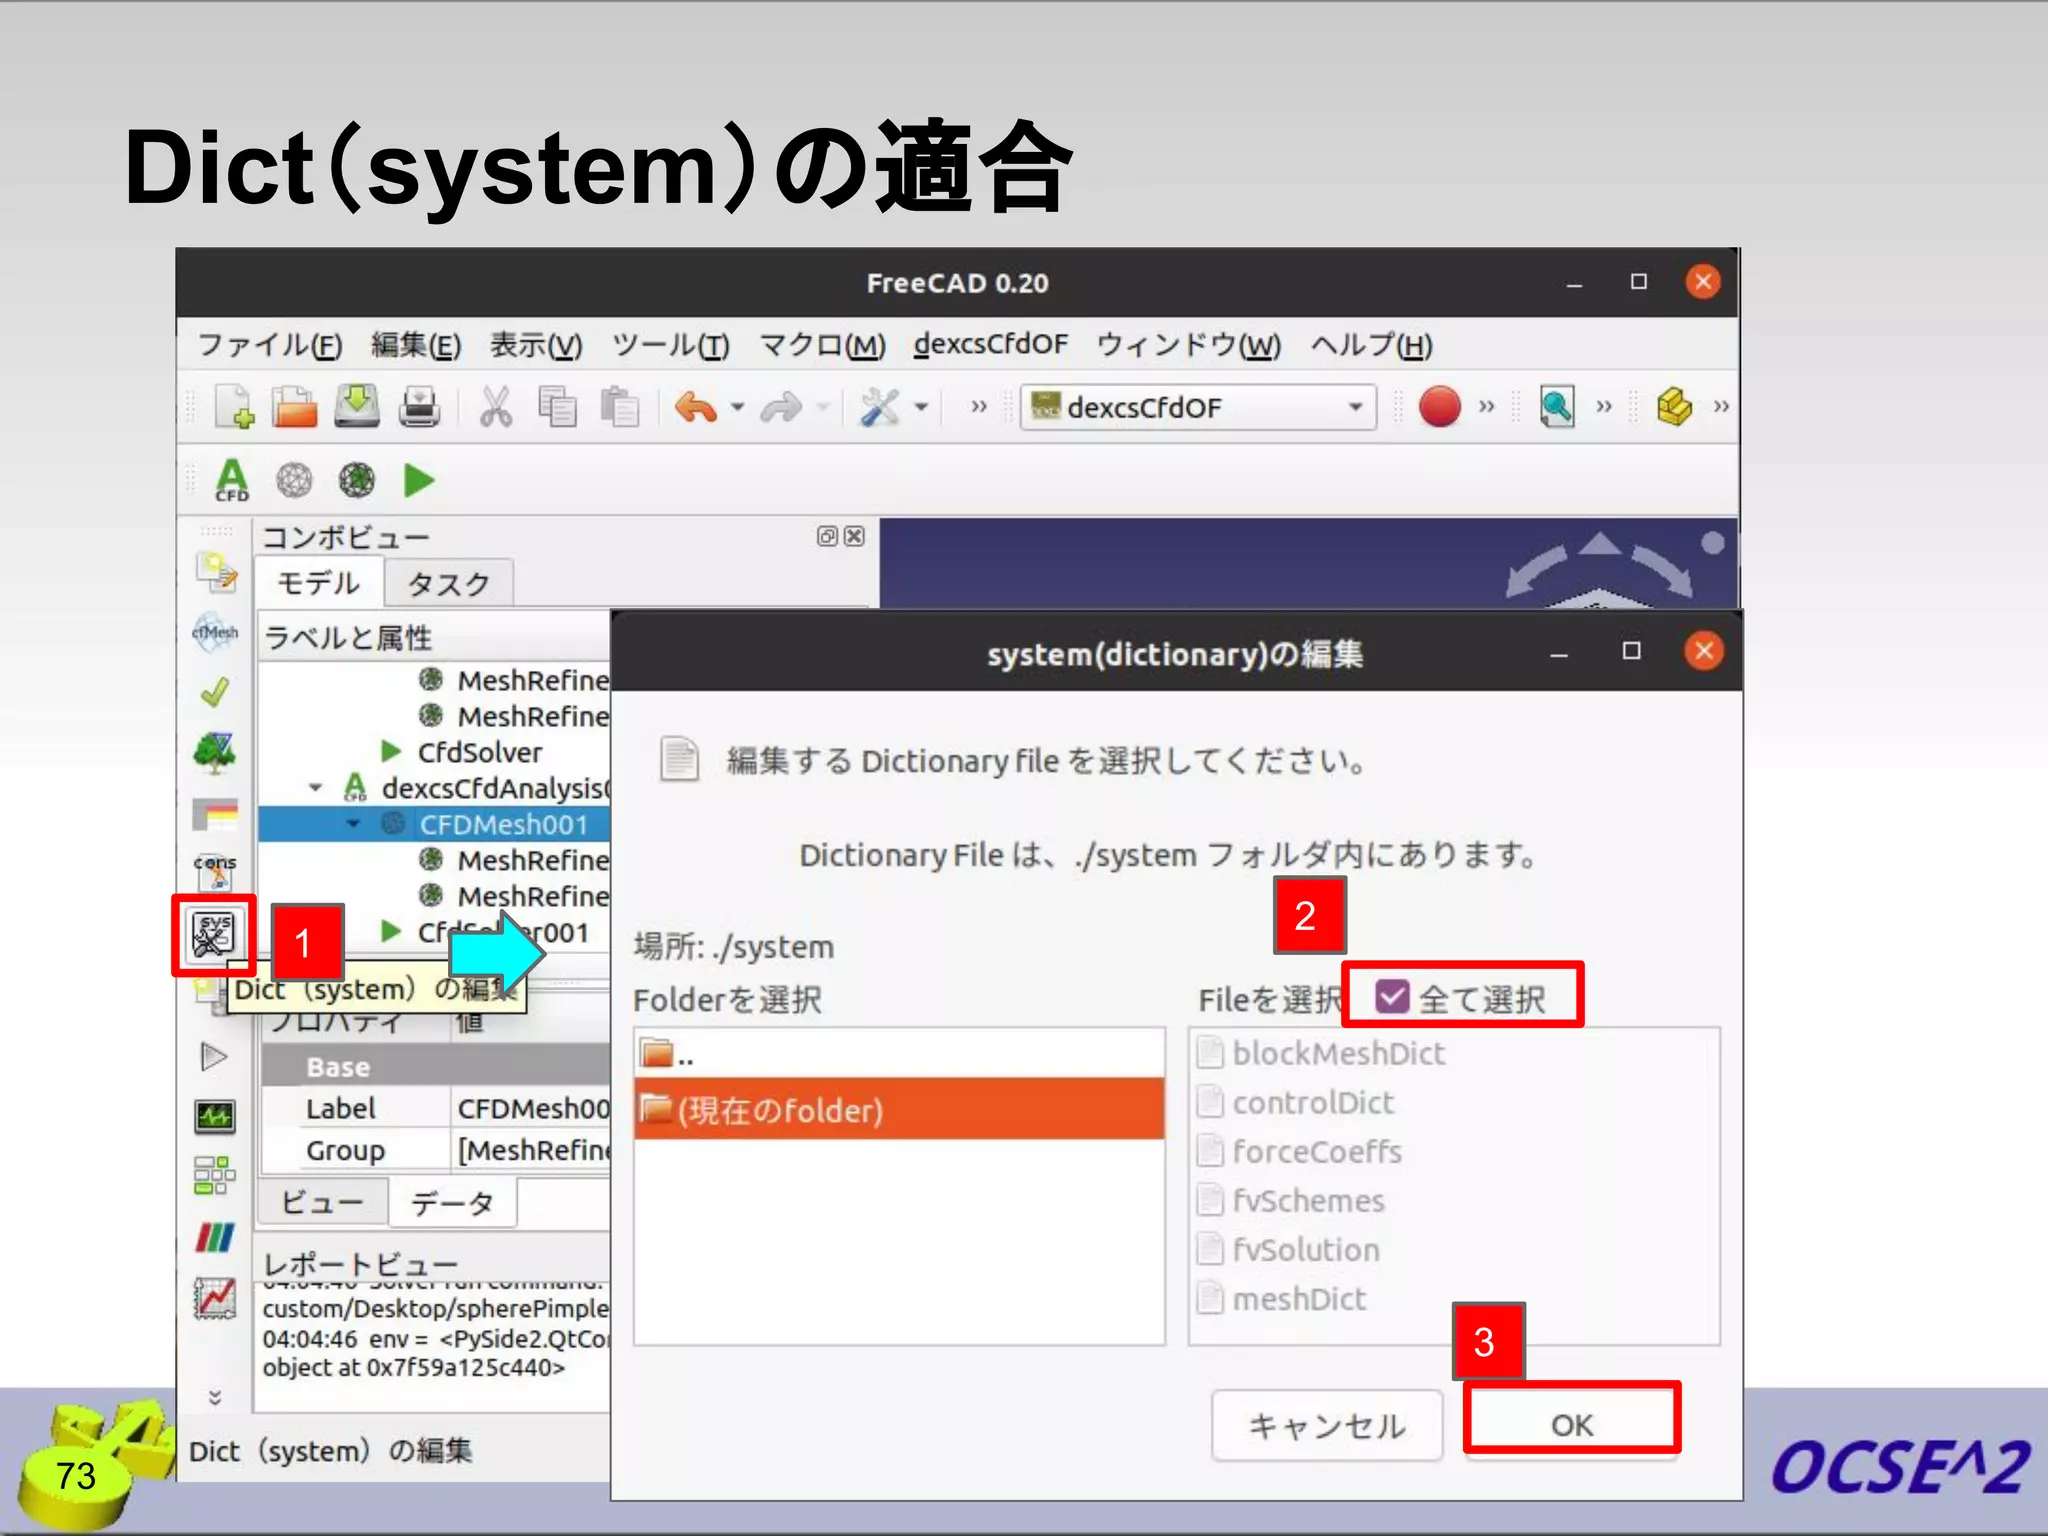Click the print icon in toolbar
The height and width of the screenshot is (1536, 2048).
tap(419, 407)
